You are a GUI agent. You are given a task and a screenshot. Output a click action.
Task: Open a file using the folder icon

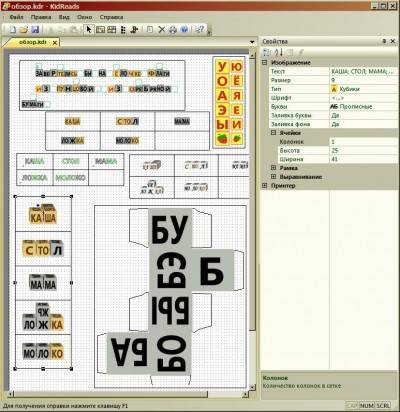pos(23,30)
